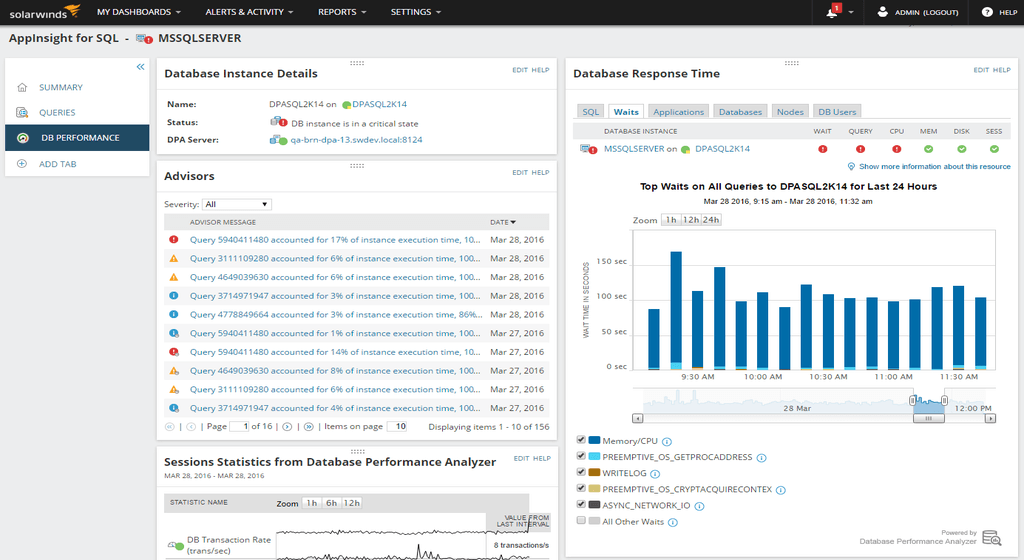Click the Help question mark icon
1024x560 pixels.
coord(987,12)
